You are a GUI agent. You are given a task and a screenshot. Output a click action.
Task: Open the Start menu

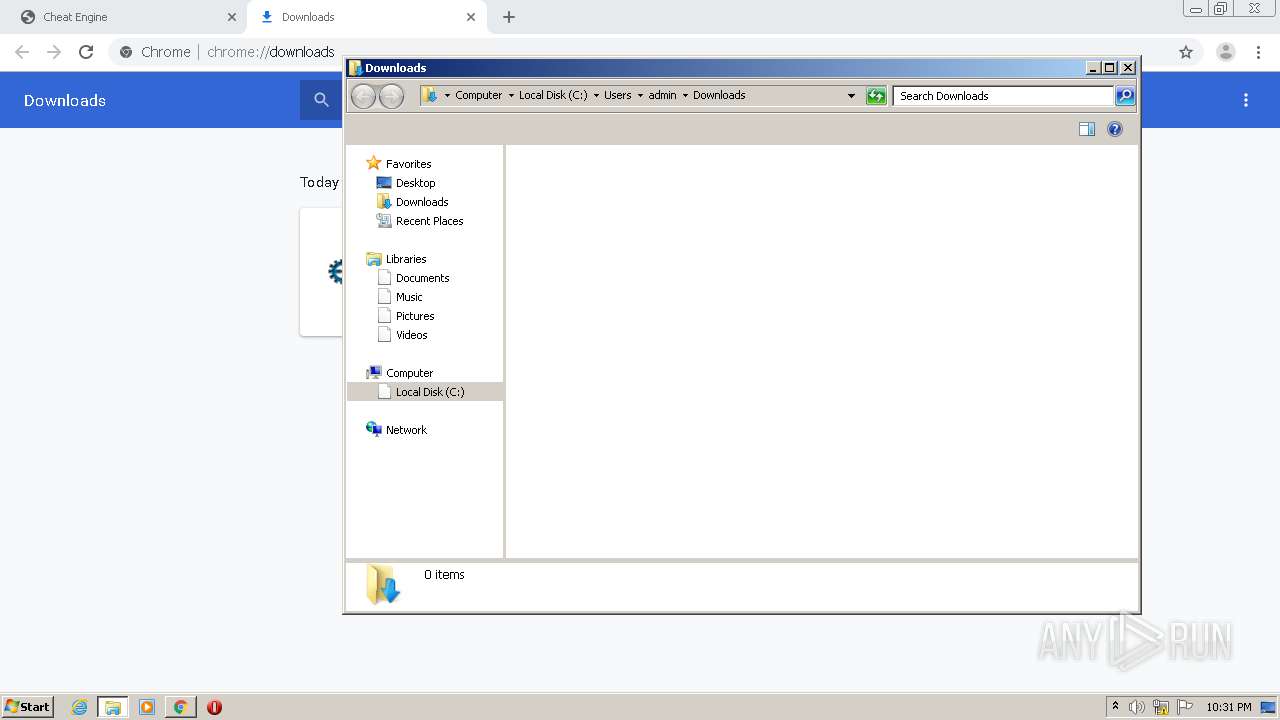point(28,707)
